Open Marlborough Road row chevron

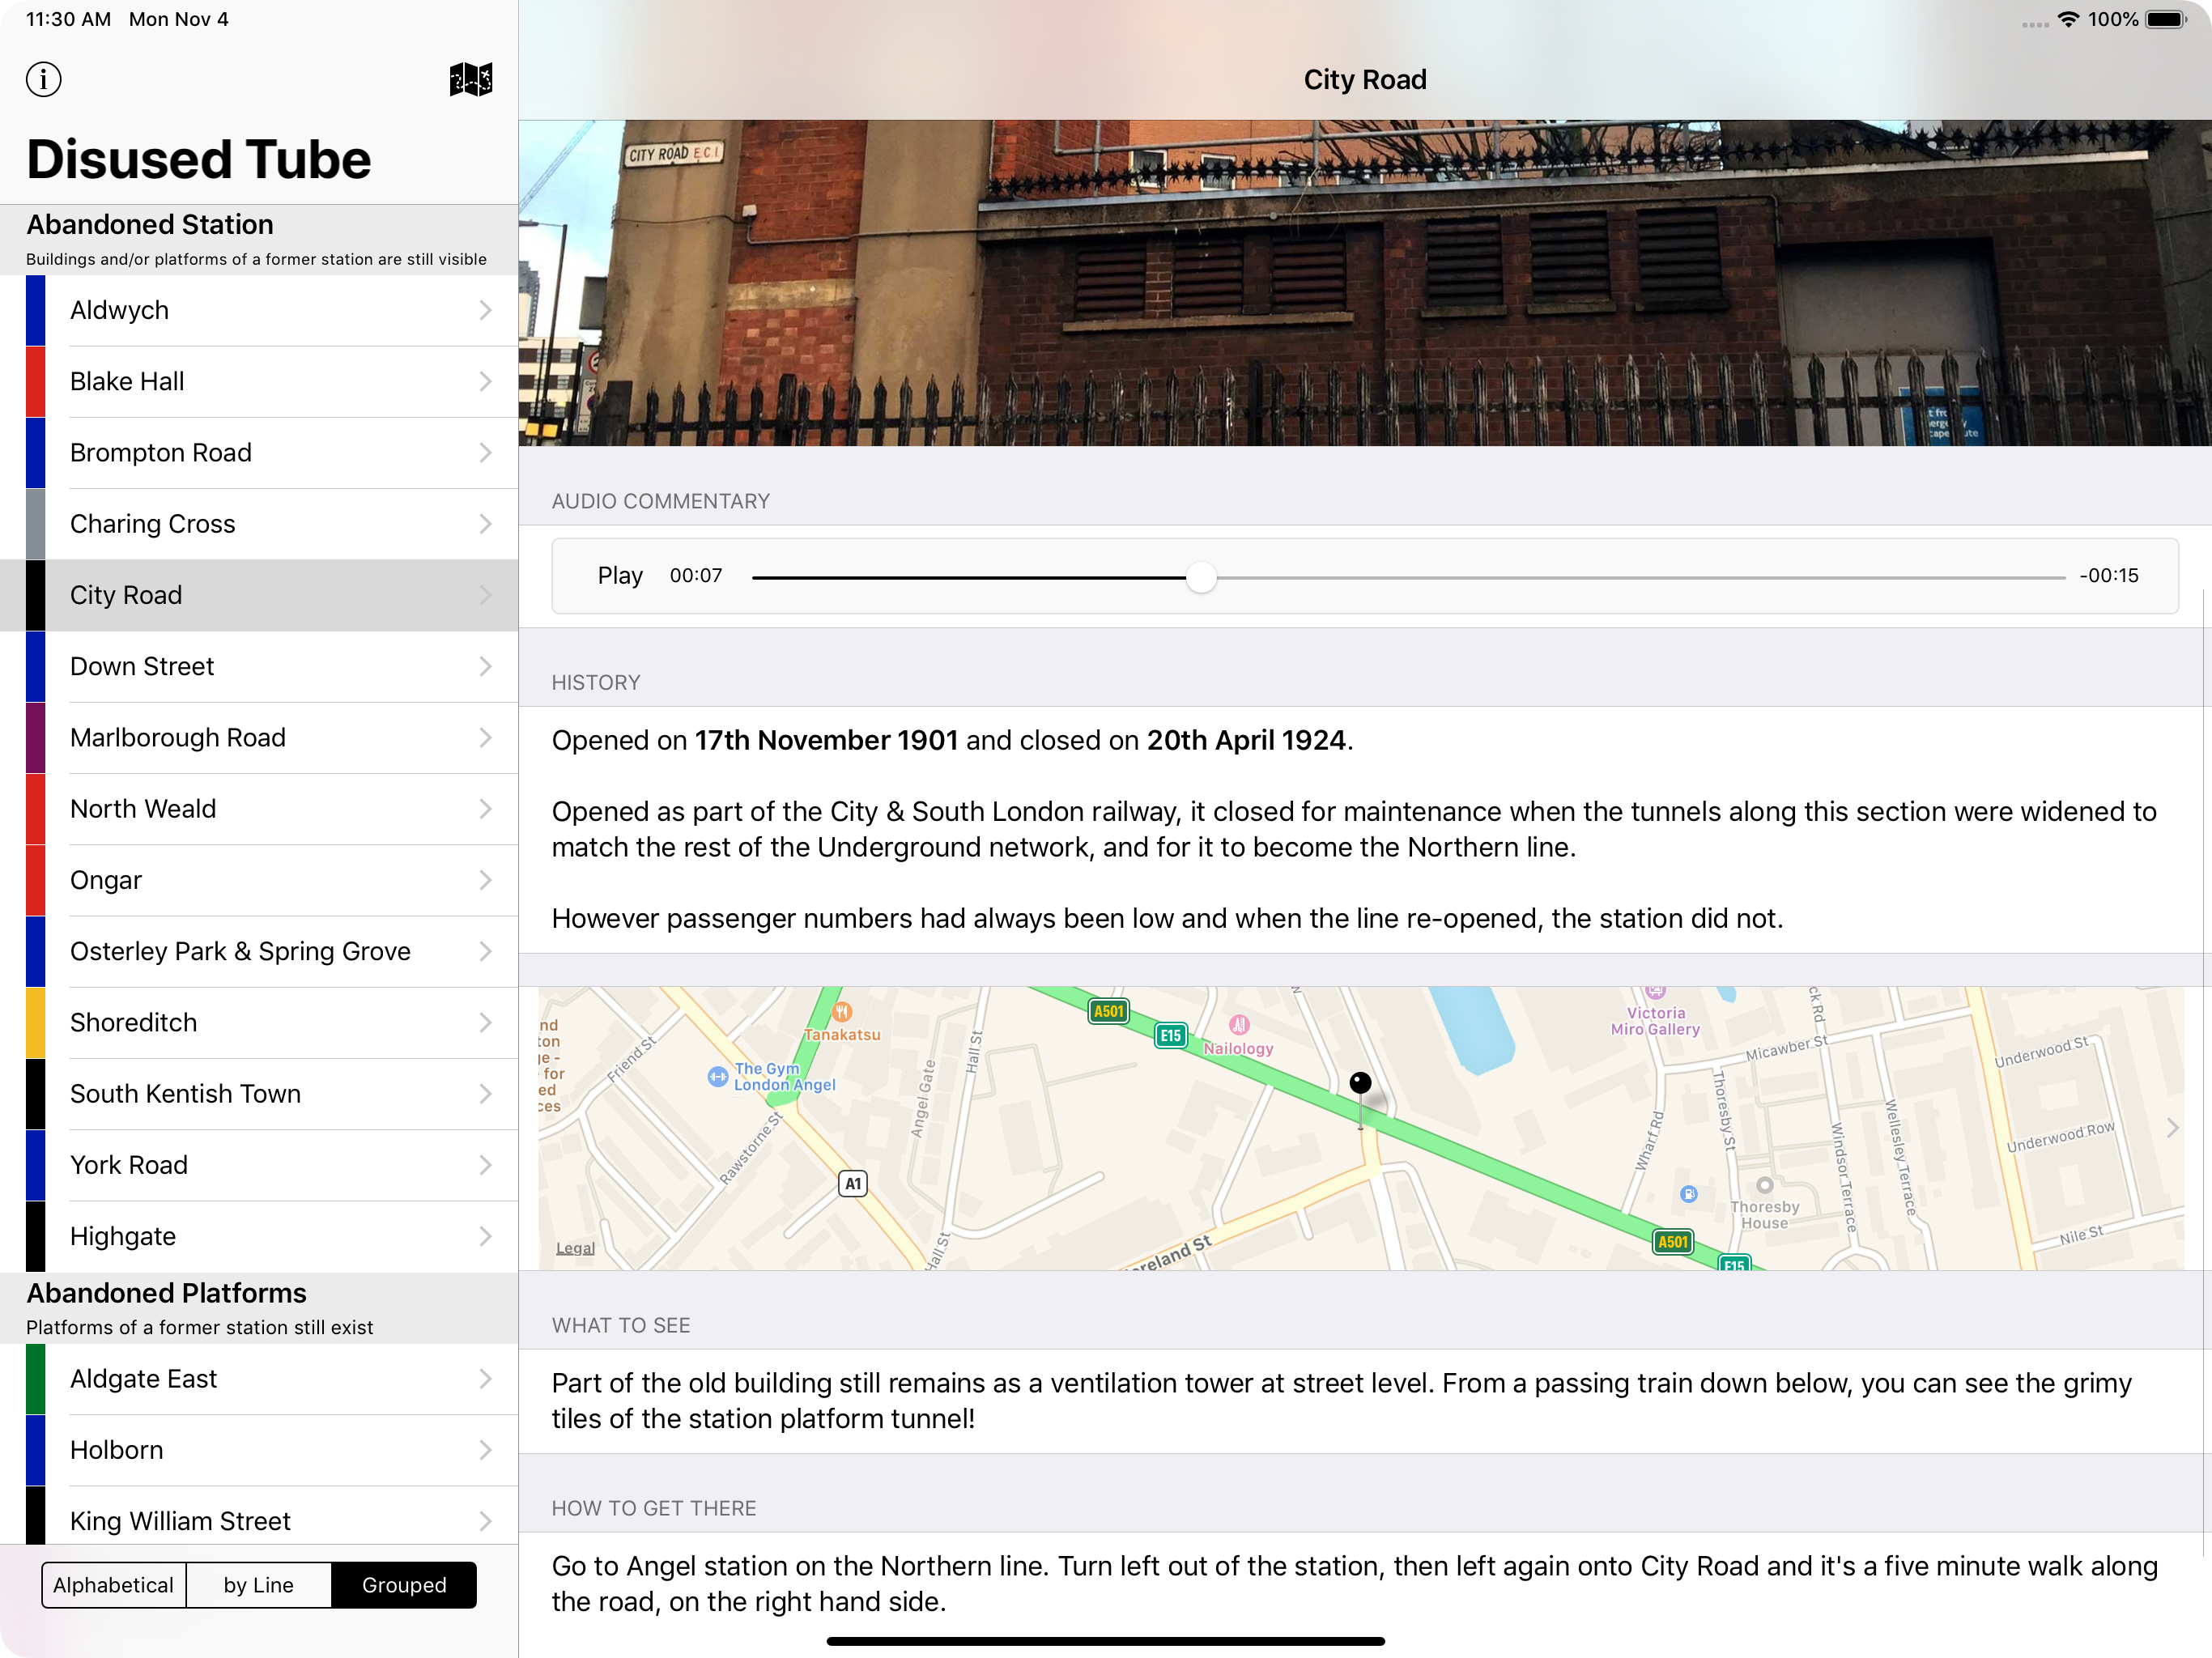[x=485, y=738]
